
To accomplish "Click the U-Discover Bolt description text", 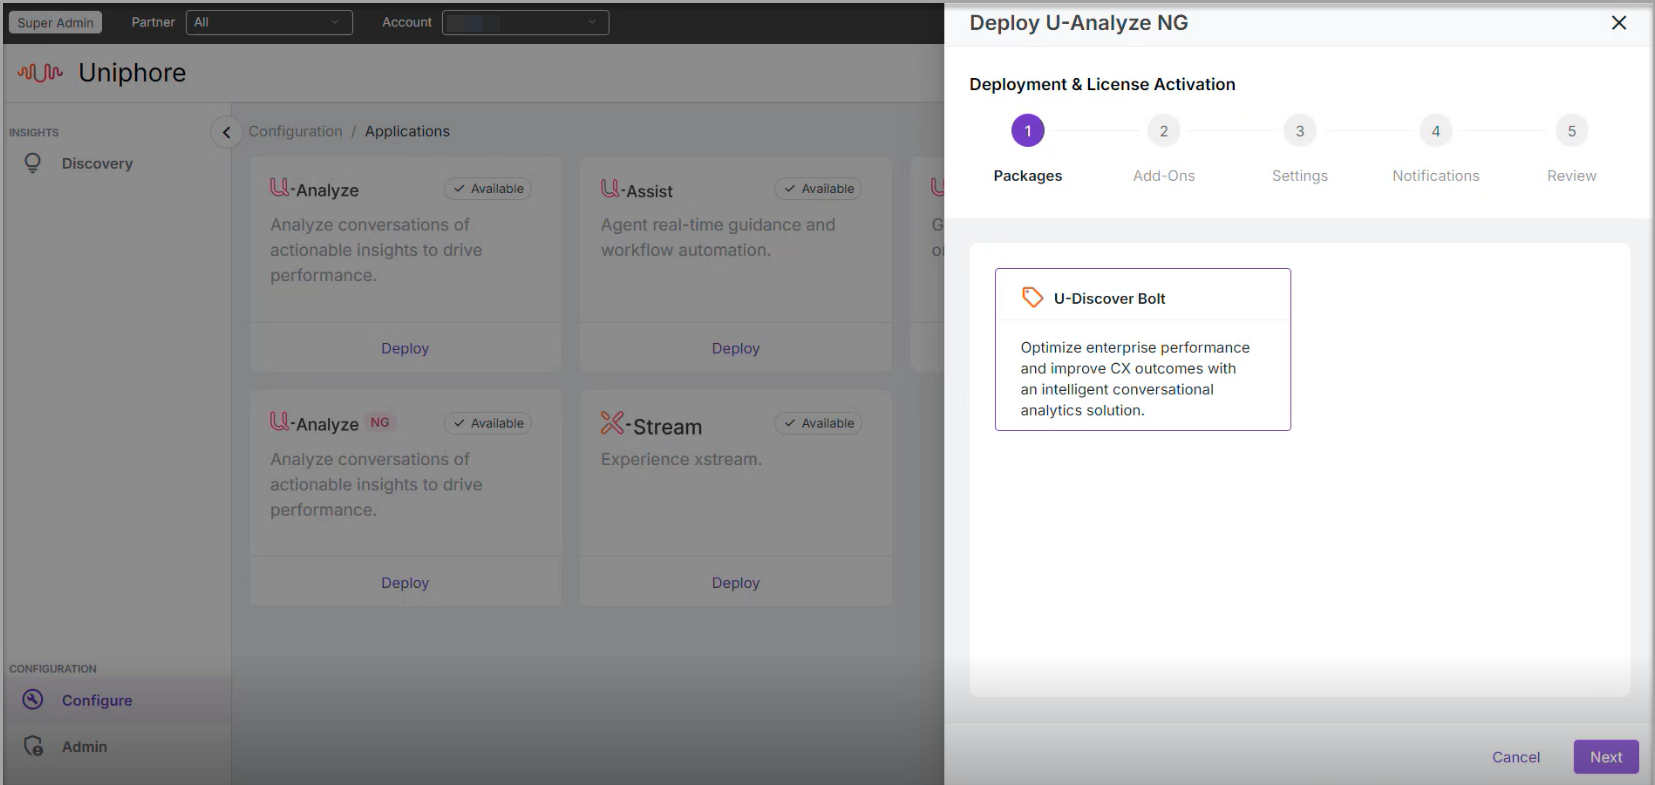I will [1135, 379].
